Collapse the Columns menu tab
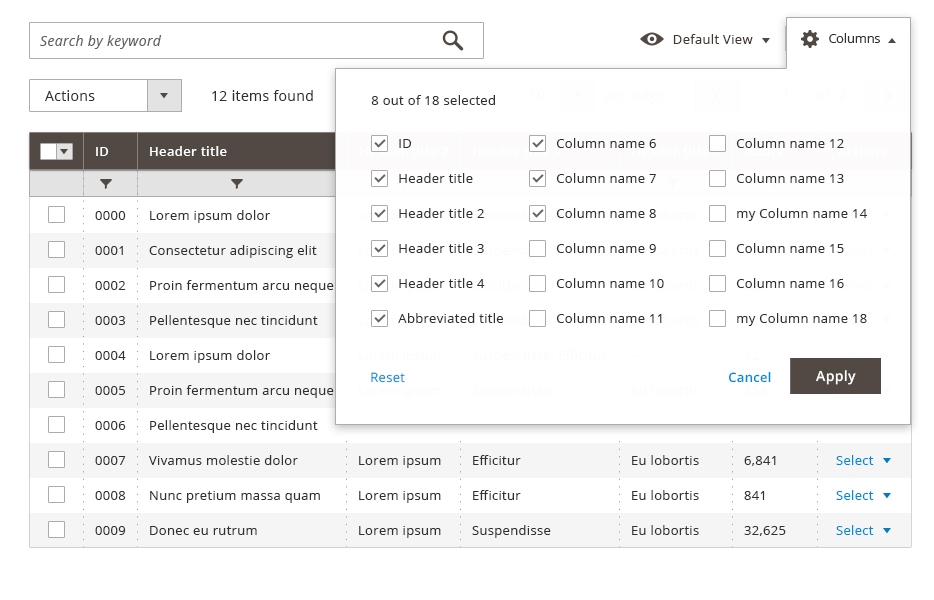 [848, 40]
